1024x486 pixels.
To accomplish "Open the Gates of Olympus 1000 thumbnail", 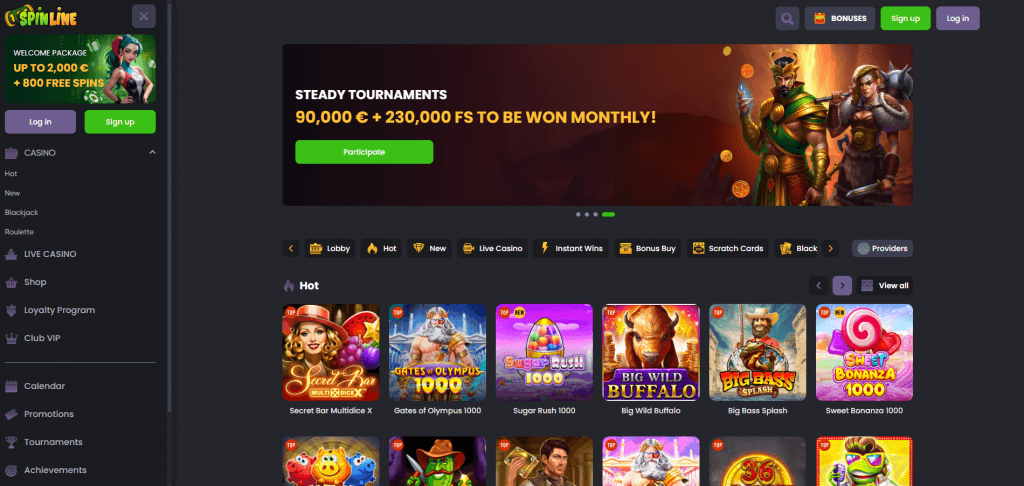I will click(x=438, y=352).
